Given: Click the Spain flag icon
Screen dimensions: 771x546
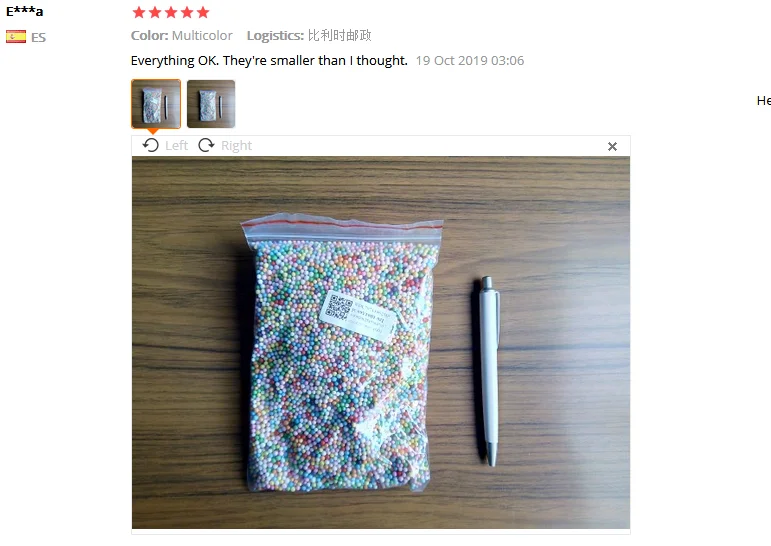Looking at the screenshot, I should [16, 37].
